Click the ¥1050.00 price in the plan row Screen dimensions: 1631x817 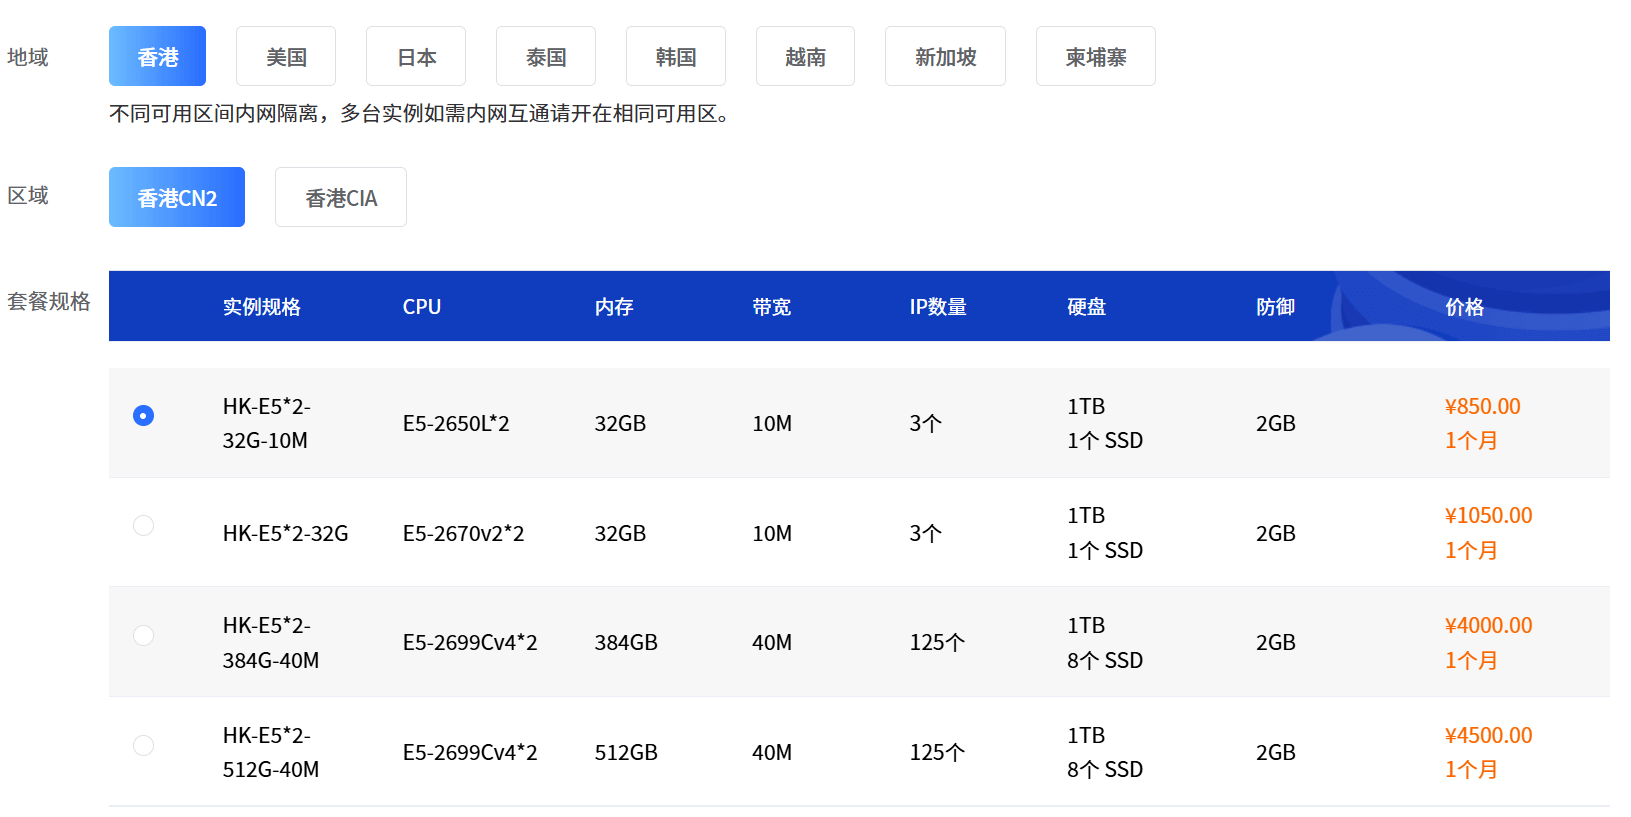1488,516
